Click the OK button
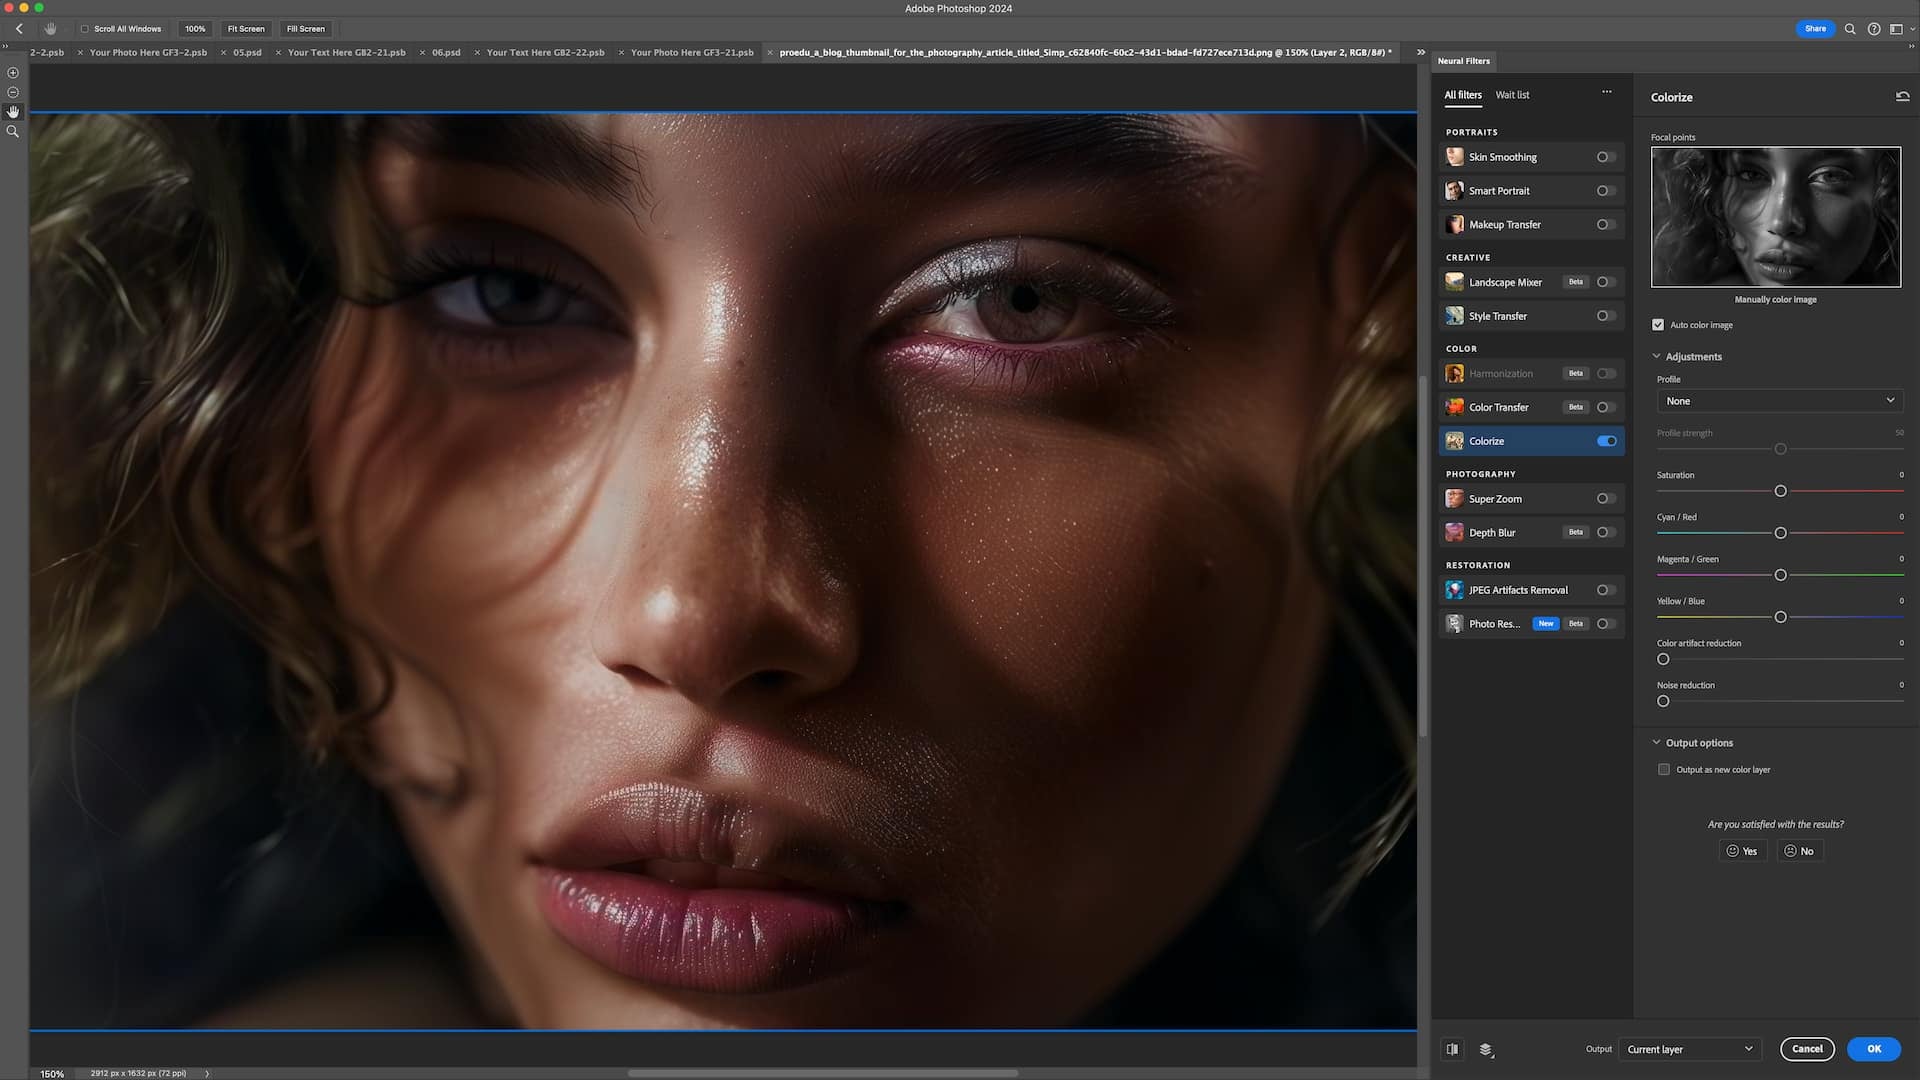The height and width of the screenshot is (1080, 1920). click(x=1872, y=1049)
